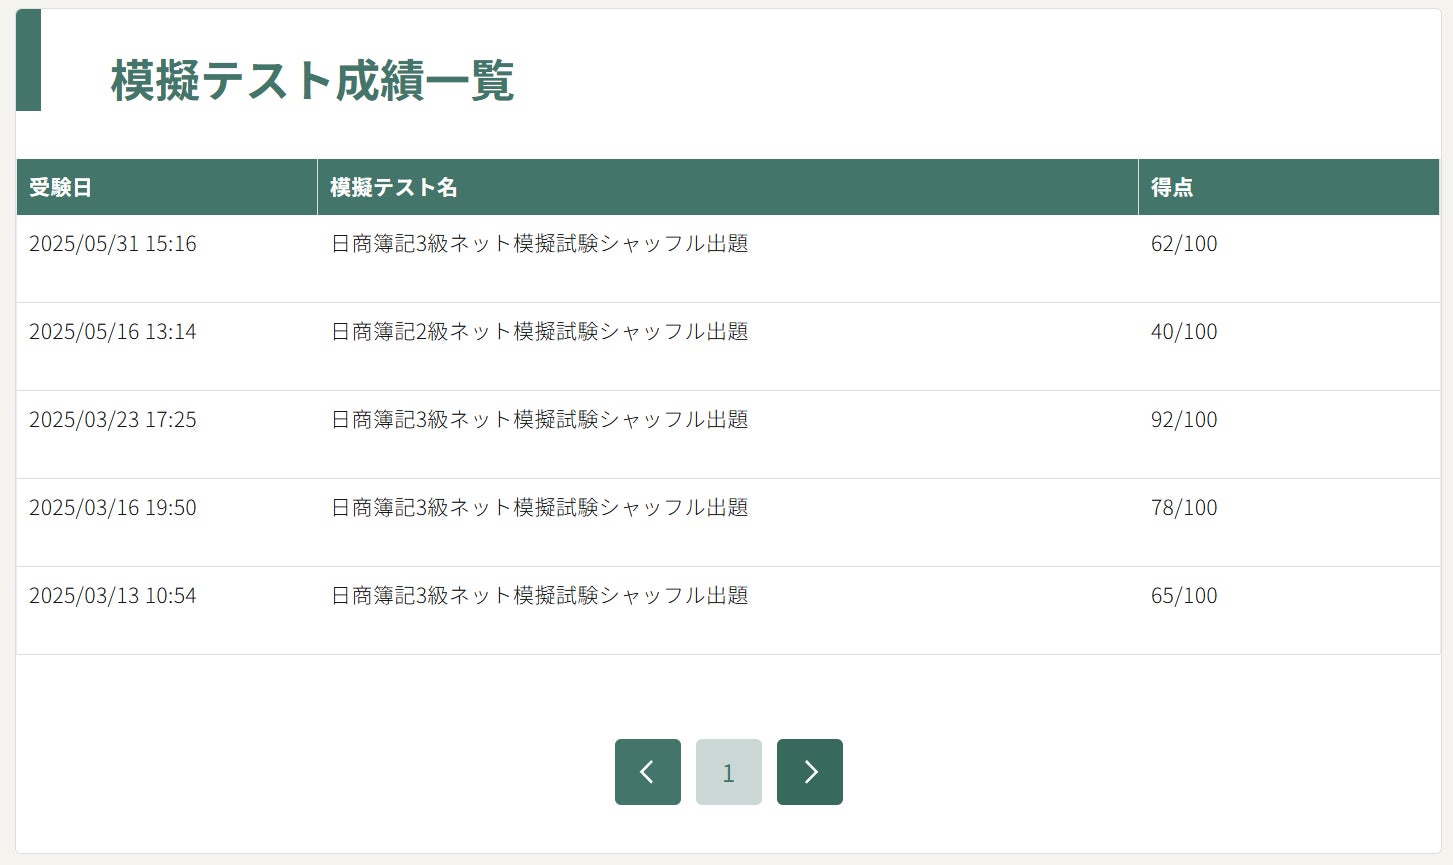Click the previous page arrow button

pos(647,772)
